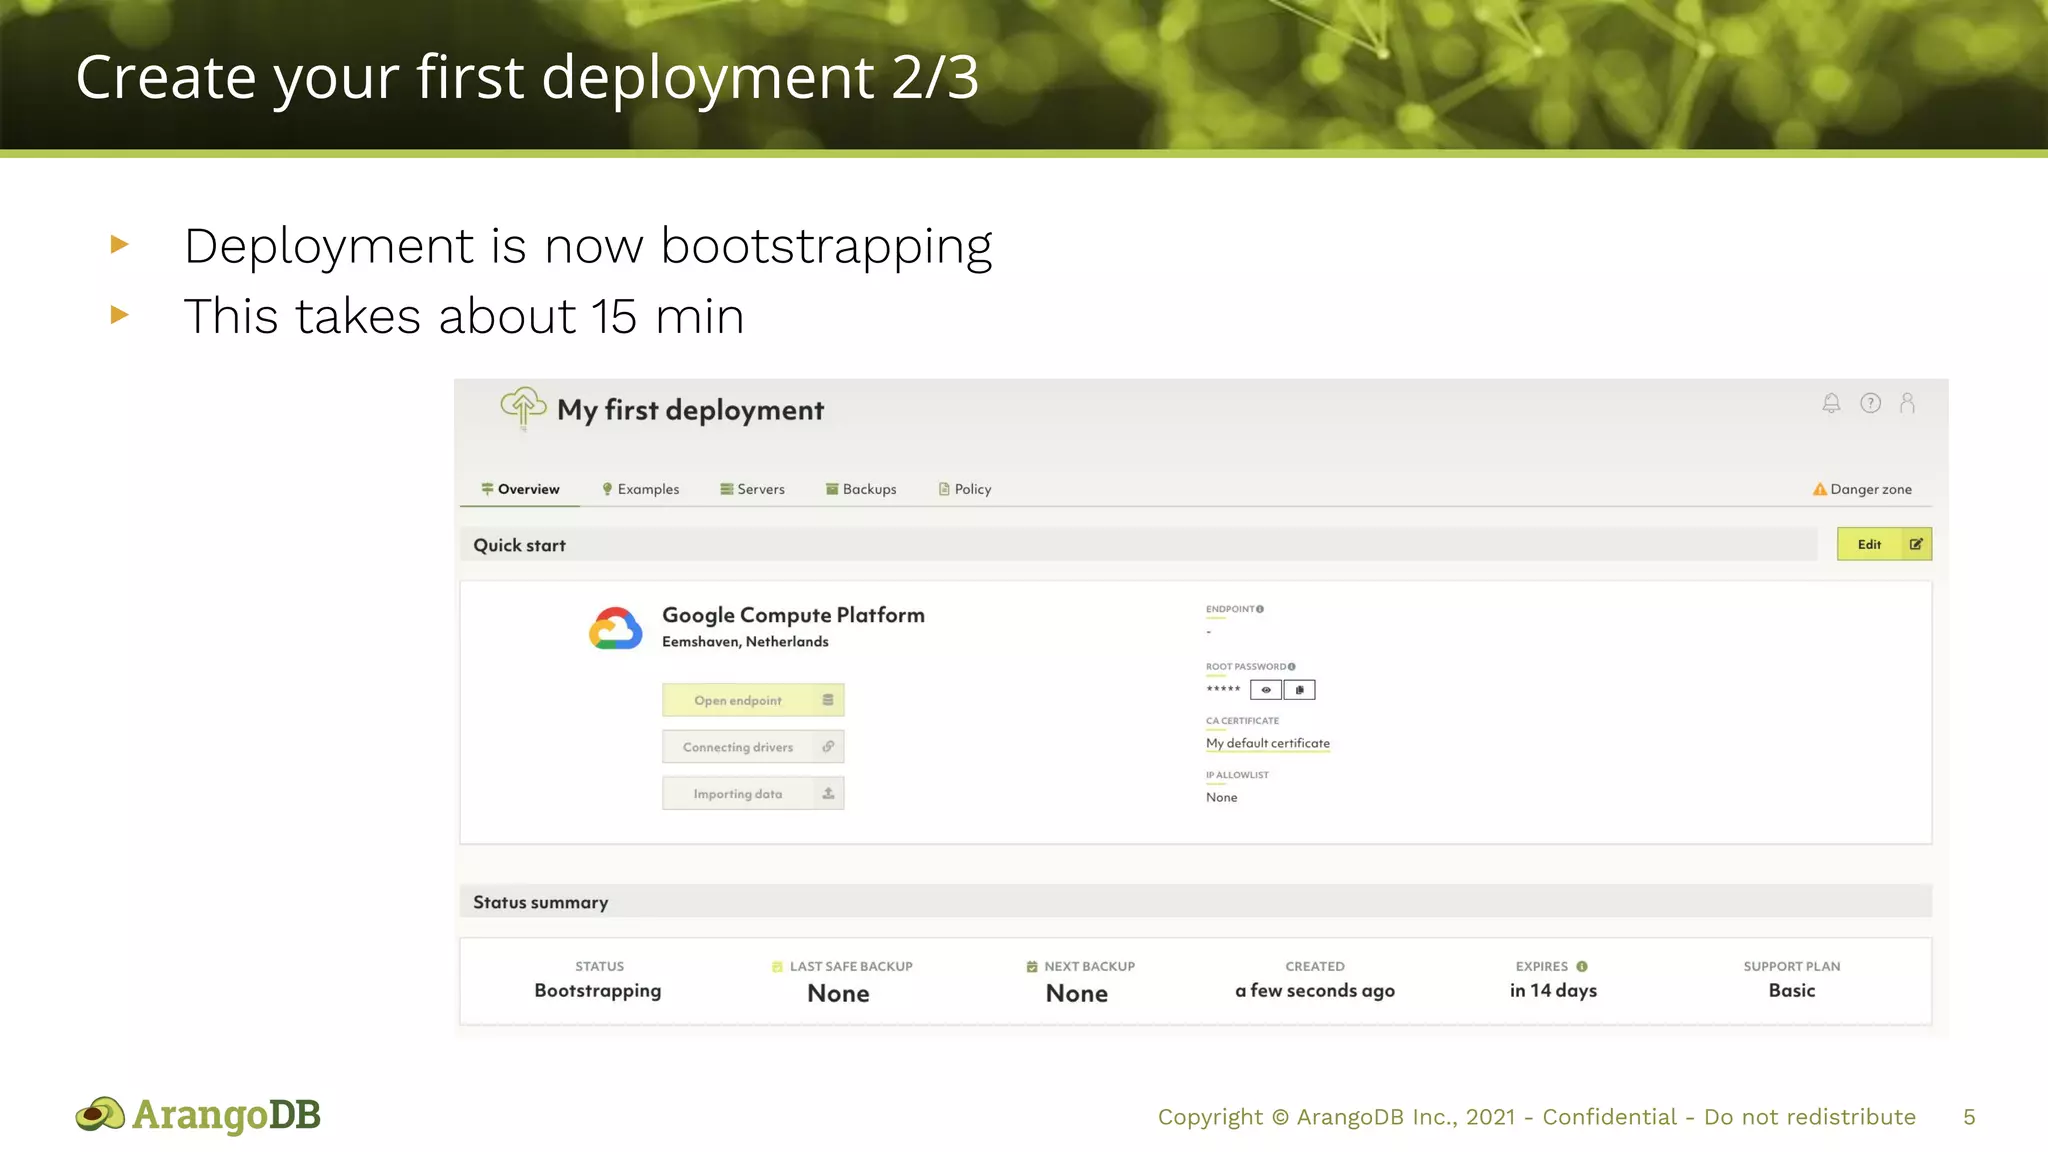Screen dimensions: 2048x1152
Task: Click the My first deployment title
Action: [690, 410]
